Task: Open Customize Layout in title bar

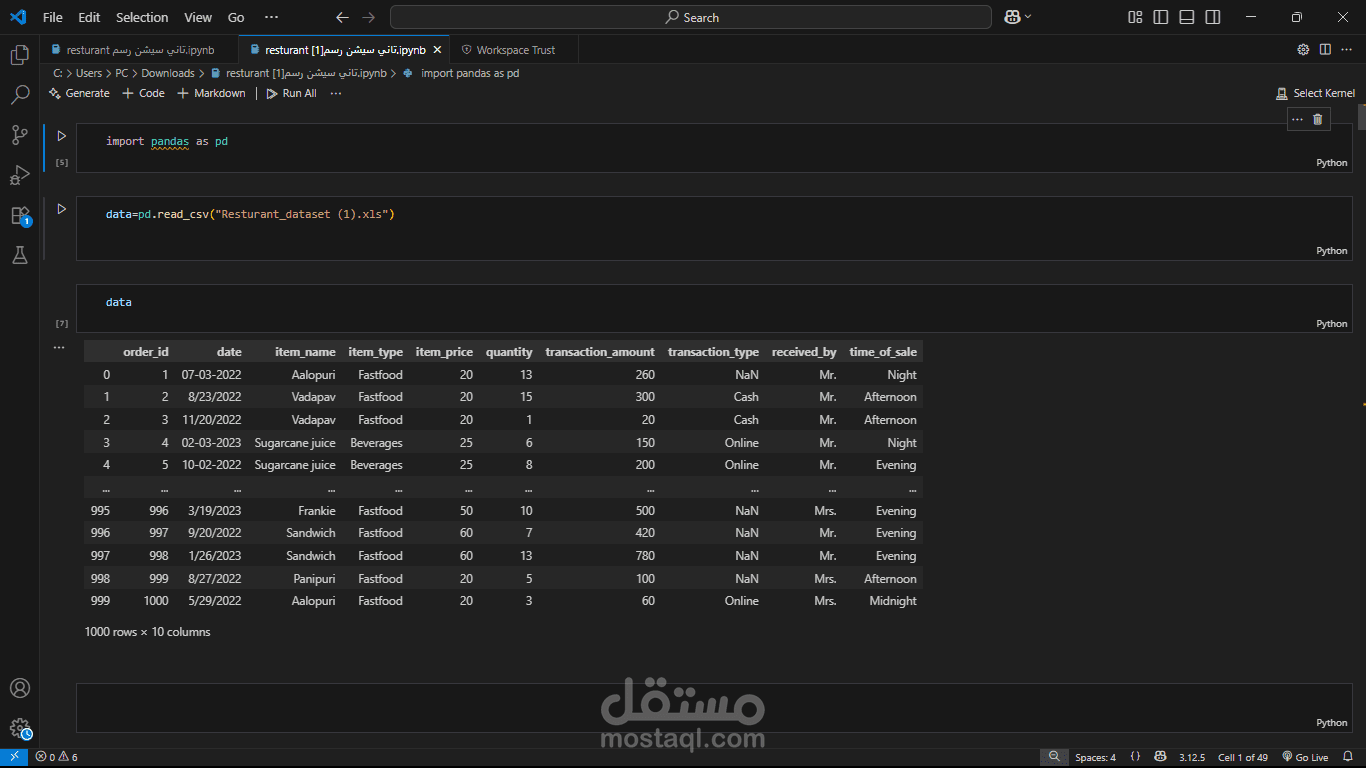Action: pos(1135,17)
